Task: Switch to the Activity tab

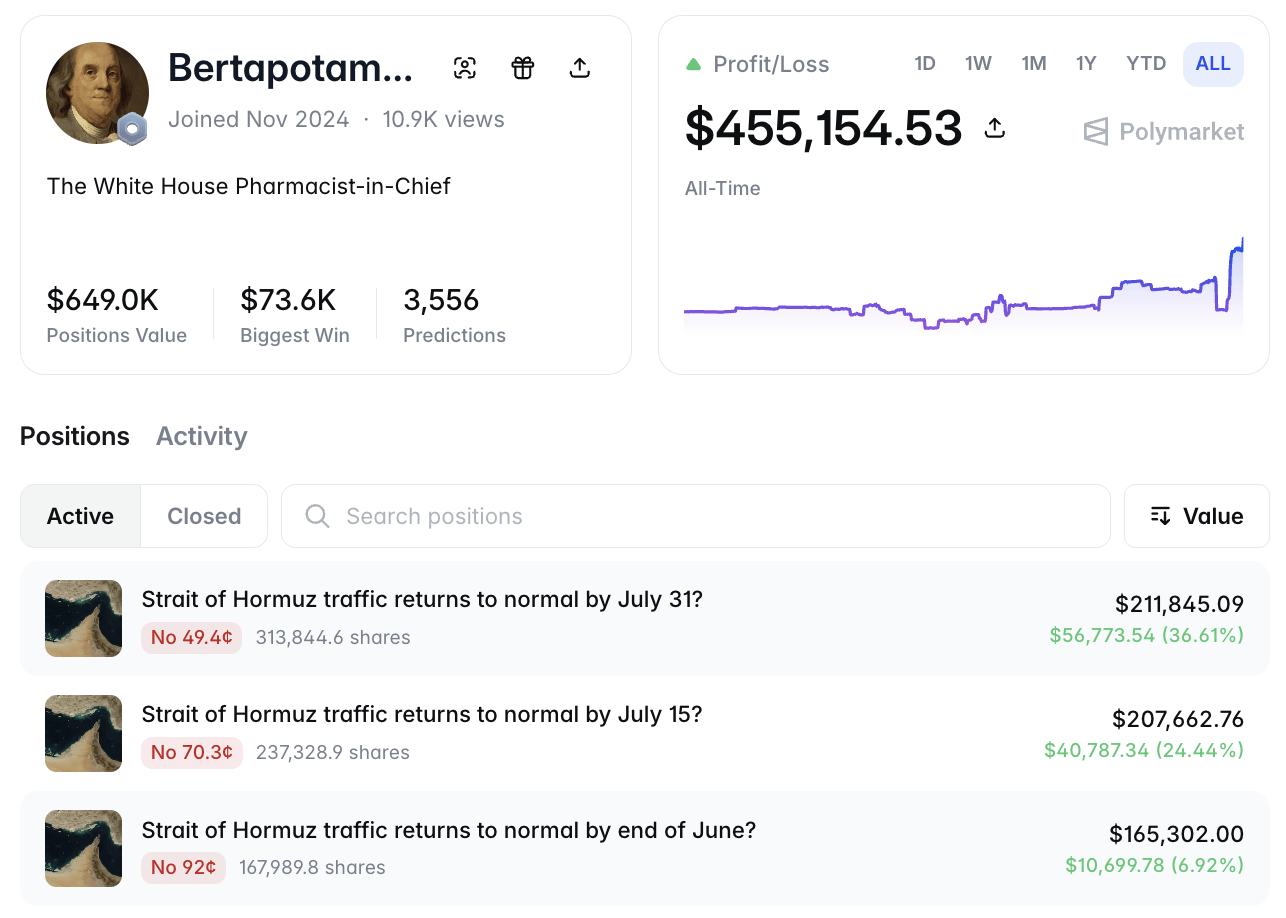Action: tap(201, 436)
